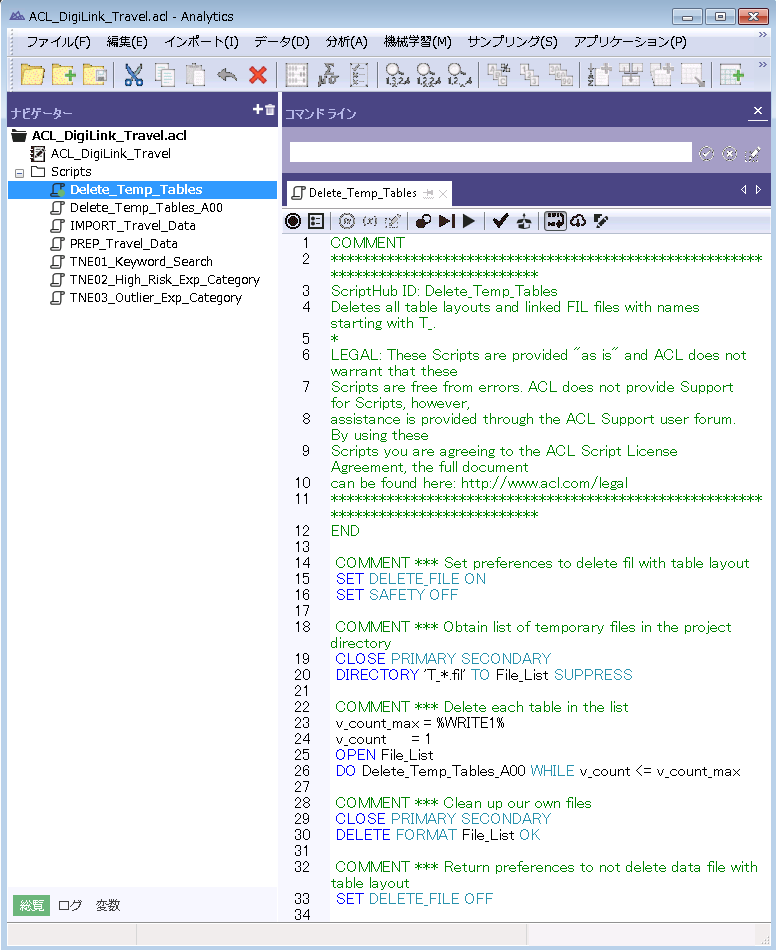The height and width of the screenshot is (950, 776).
Task: Click the step-through script icon
Action: [x=446, y=221]
